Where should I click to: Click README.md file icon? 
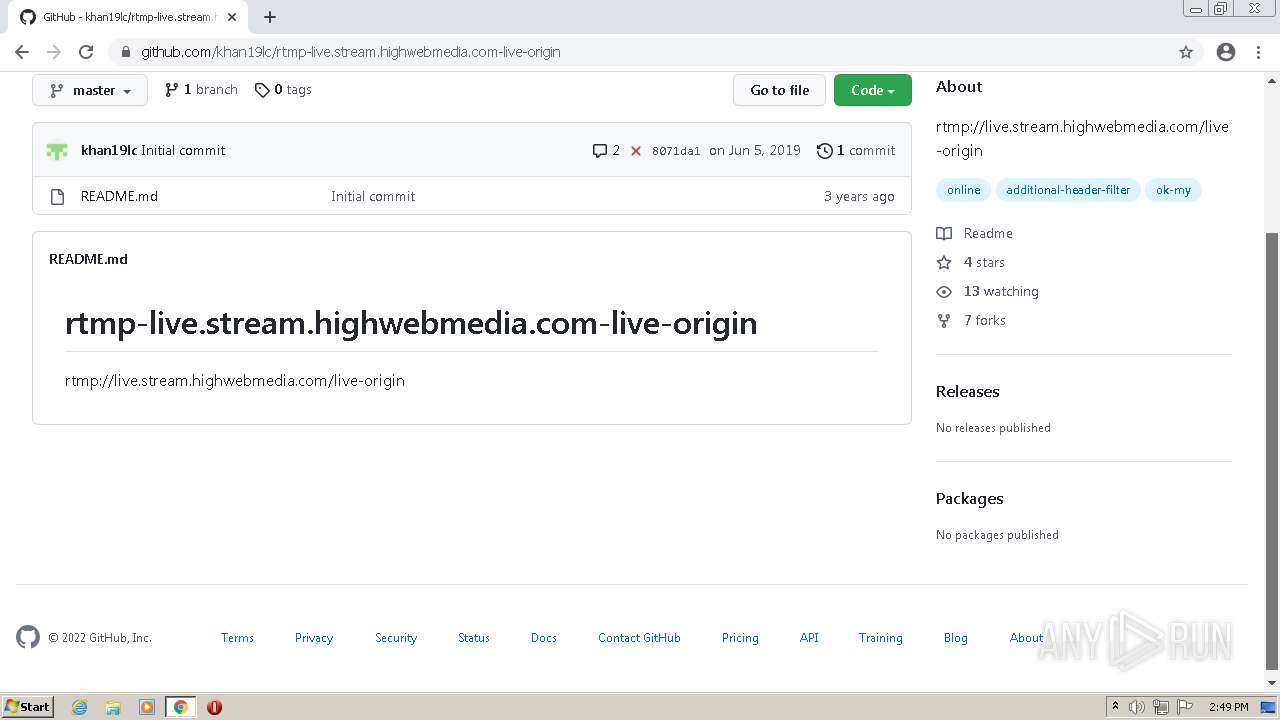tap(57, 196)
